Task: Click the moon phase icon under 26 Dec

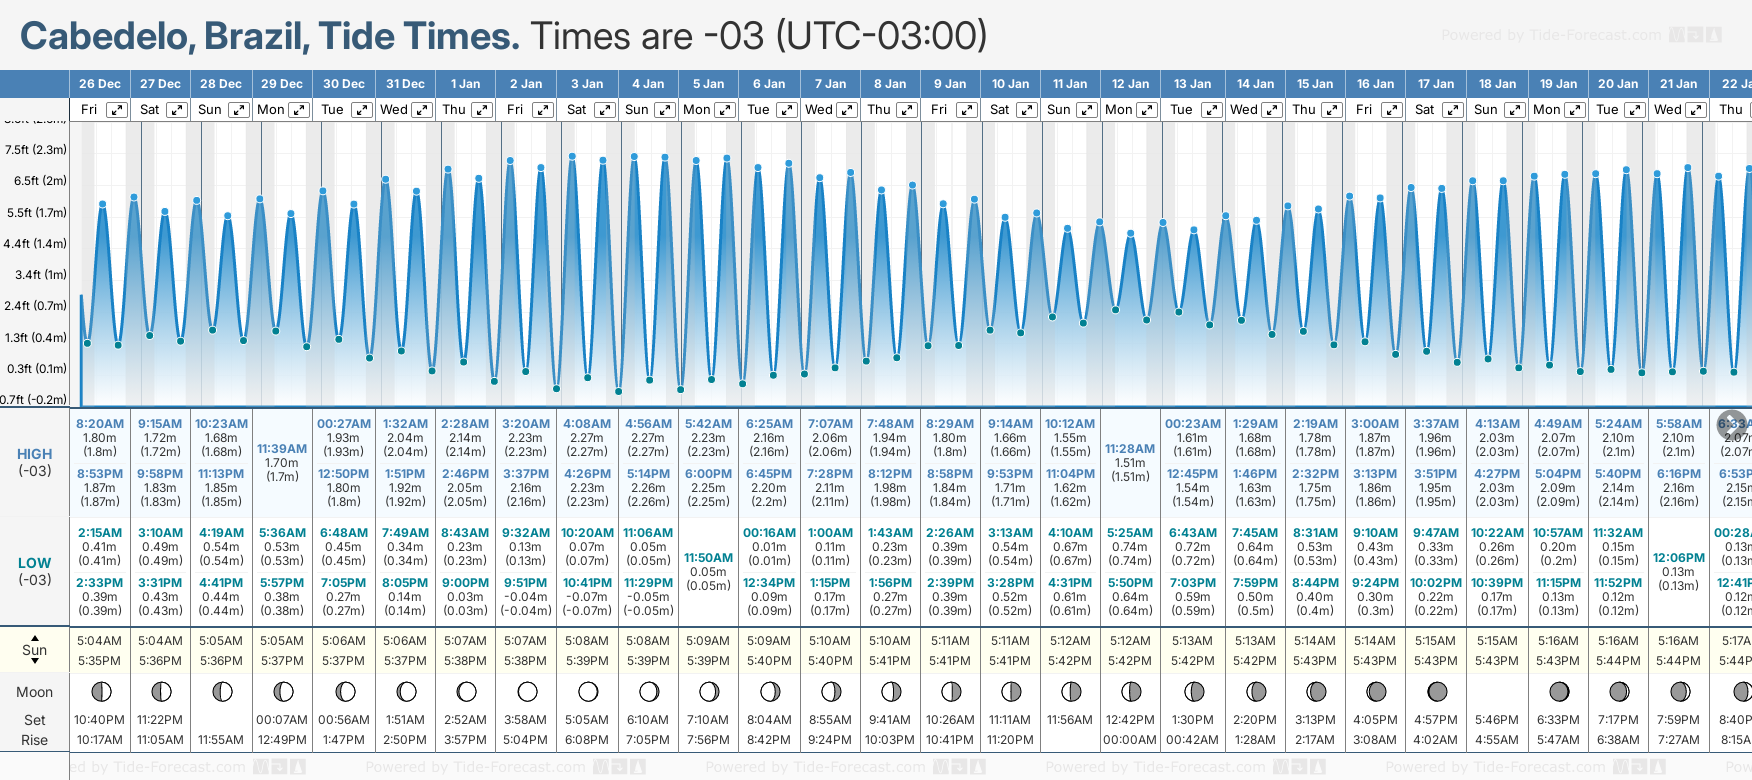Action: point(100,692)
